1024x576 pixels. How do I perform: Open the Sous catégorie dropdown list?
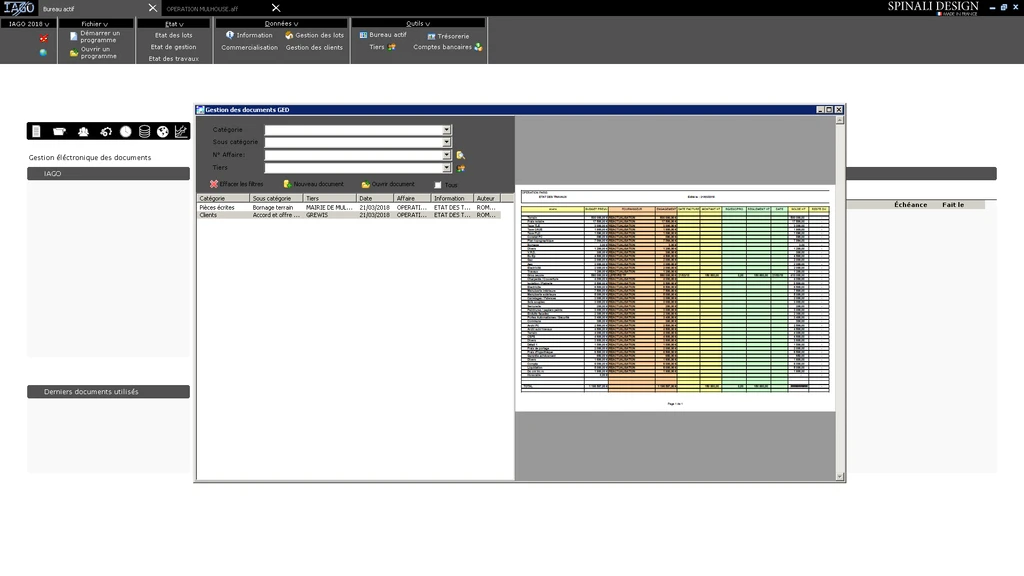(x=447, y=142)
